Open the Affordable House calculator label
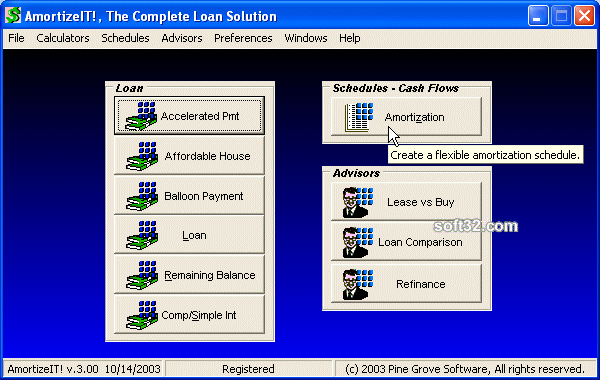 207,156
